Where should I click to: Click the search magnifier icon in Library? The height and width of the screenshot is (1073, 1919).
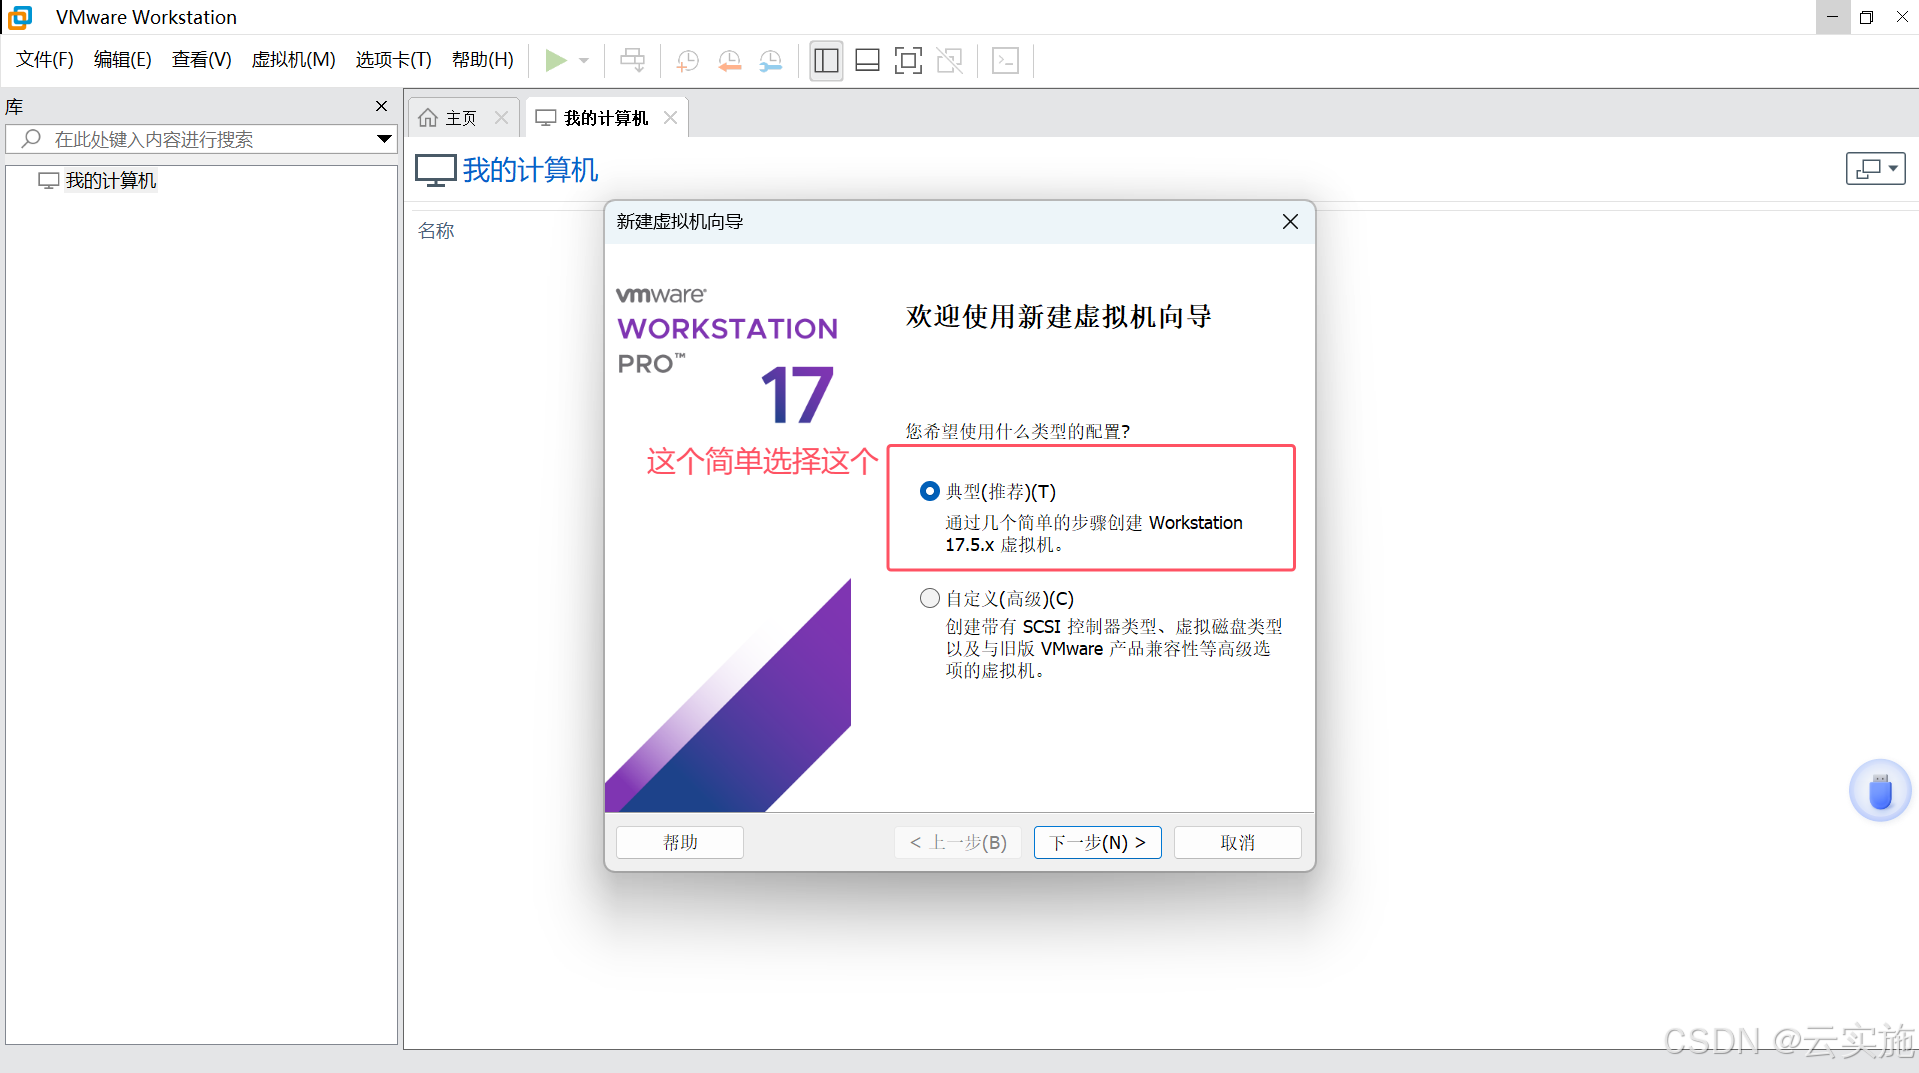coord(31,139)
